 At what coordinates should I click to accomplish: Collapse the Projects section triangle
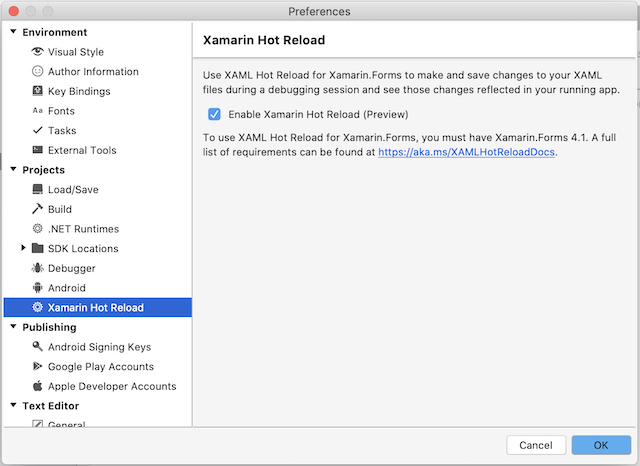click(13, 169)
